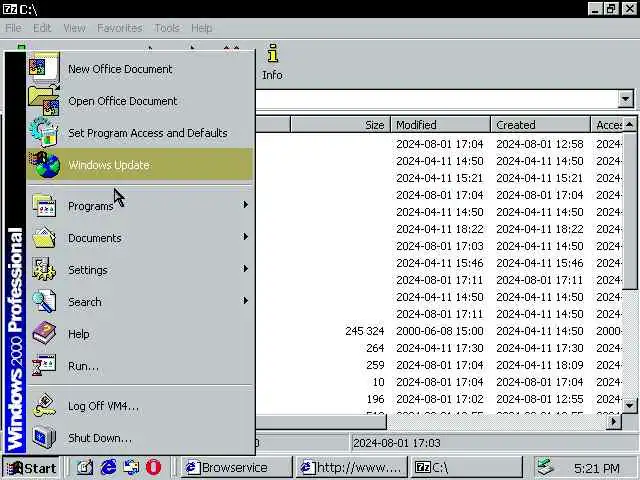Viewport: 640px width, 480px height.
Task: Open the 7-Zip Help menu
Action: click(202, 28)
